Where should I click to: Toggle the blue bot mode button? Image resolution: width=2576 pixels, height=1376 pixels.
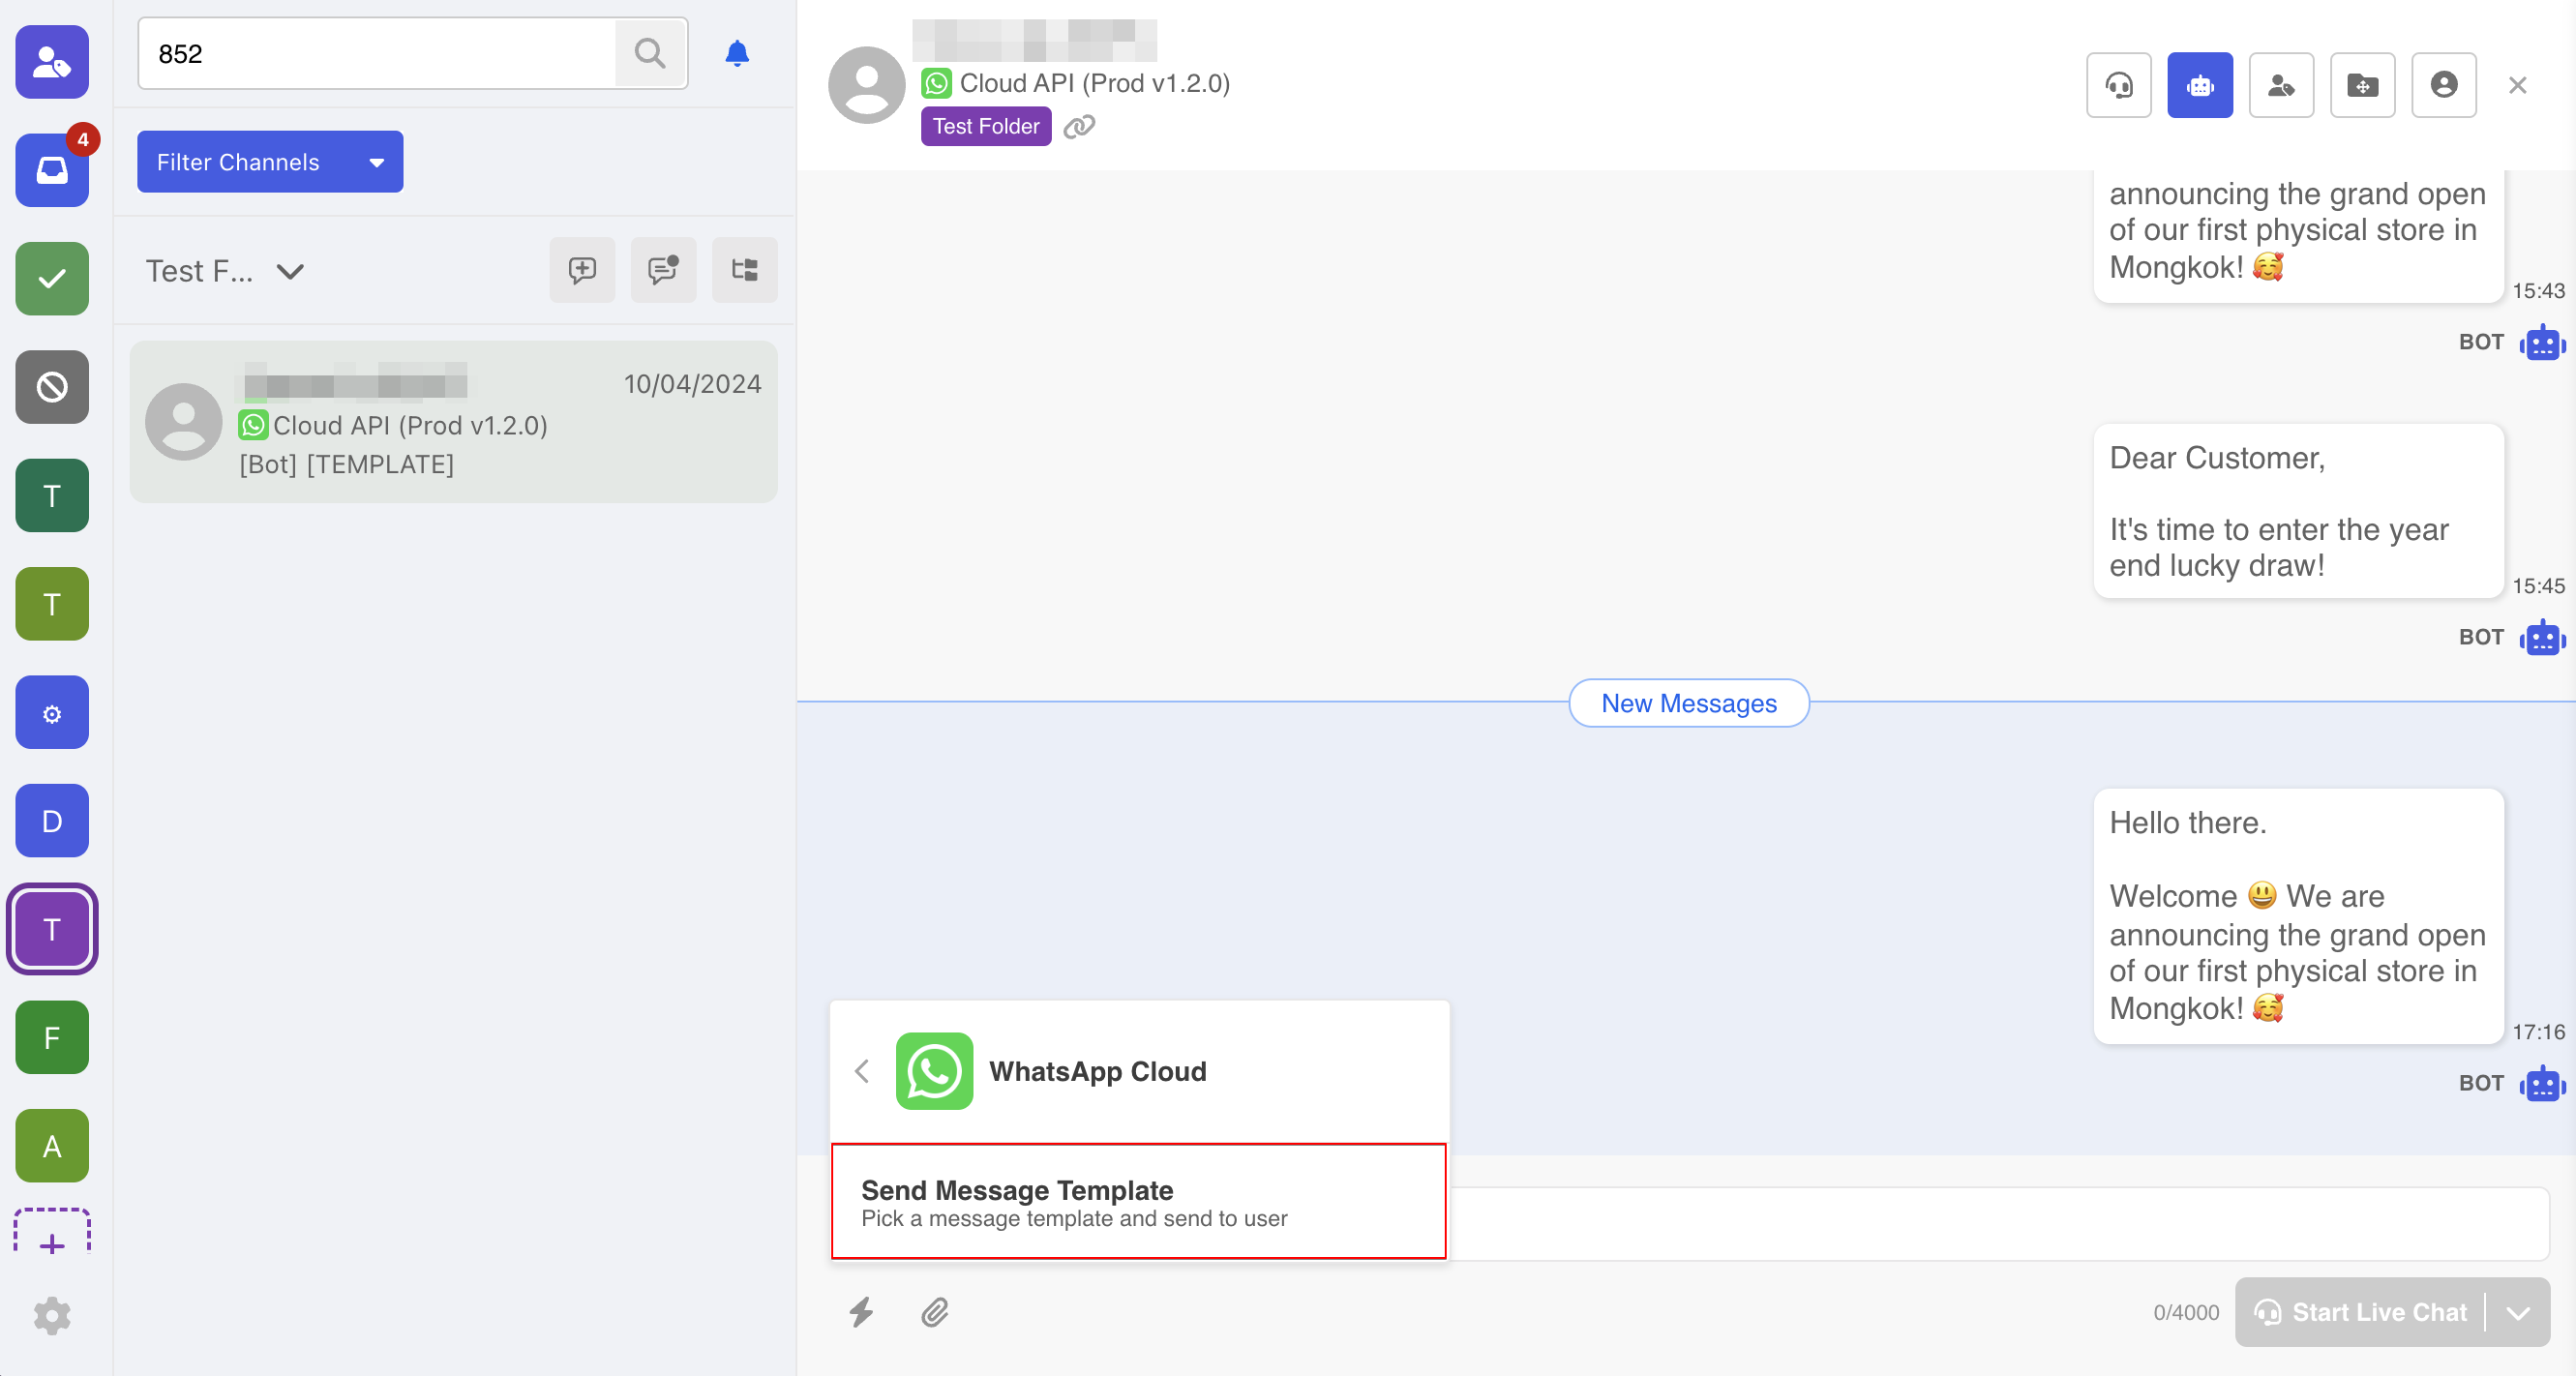pyautogui.click(x=2199, y=85)
